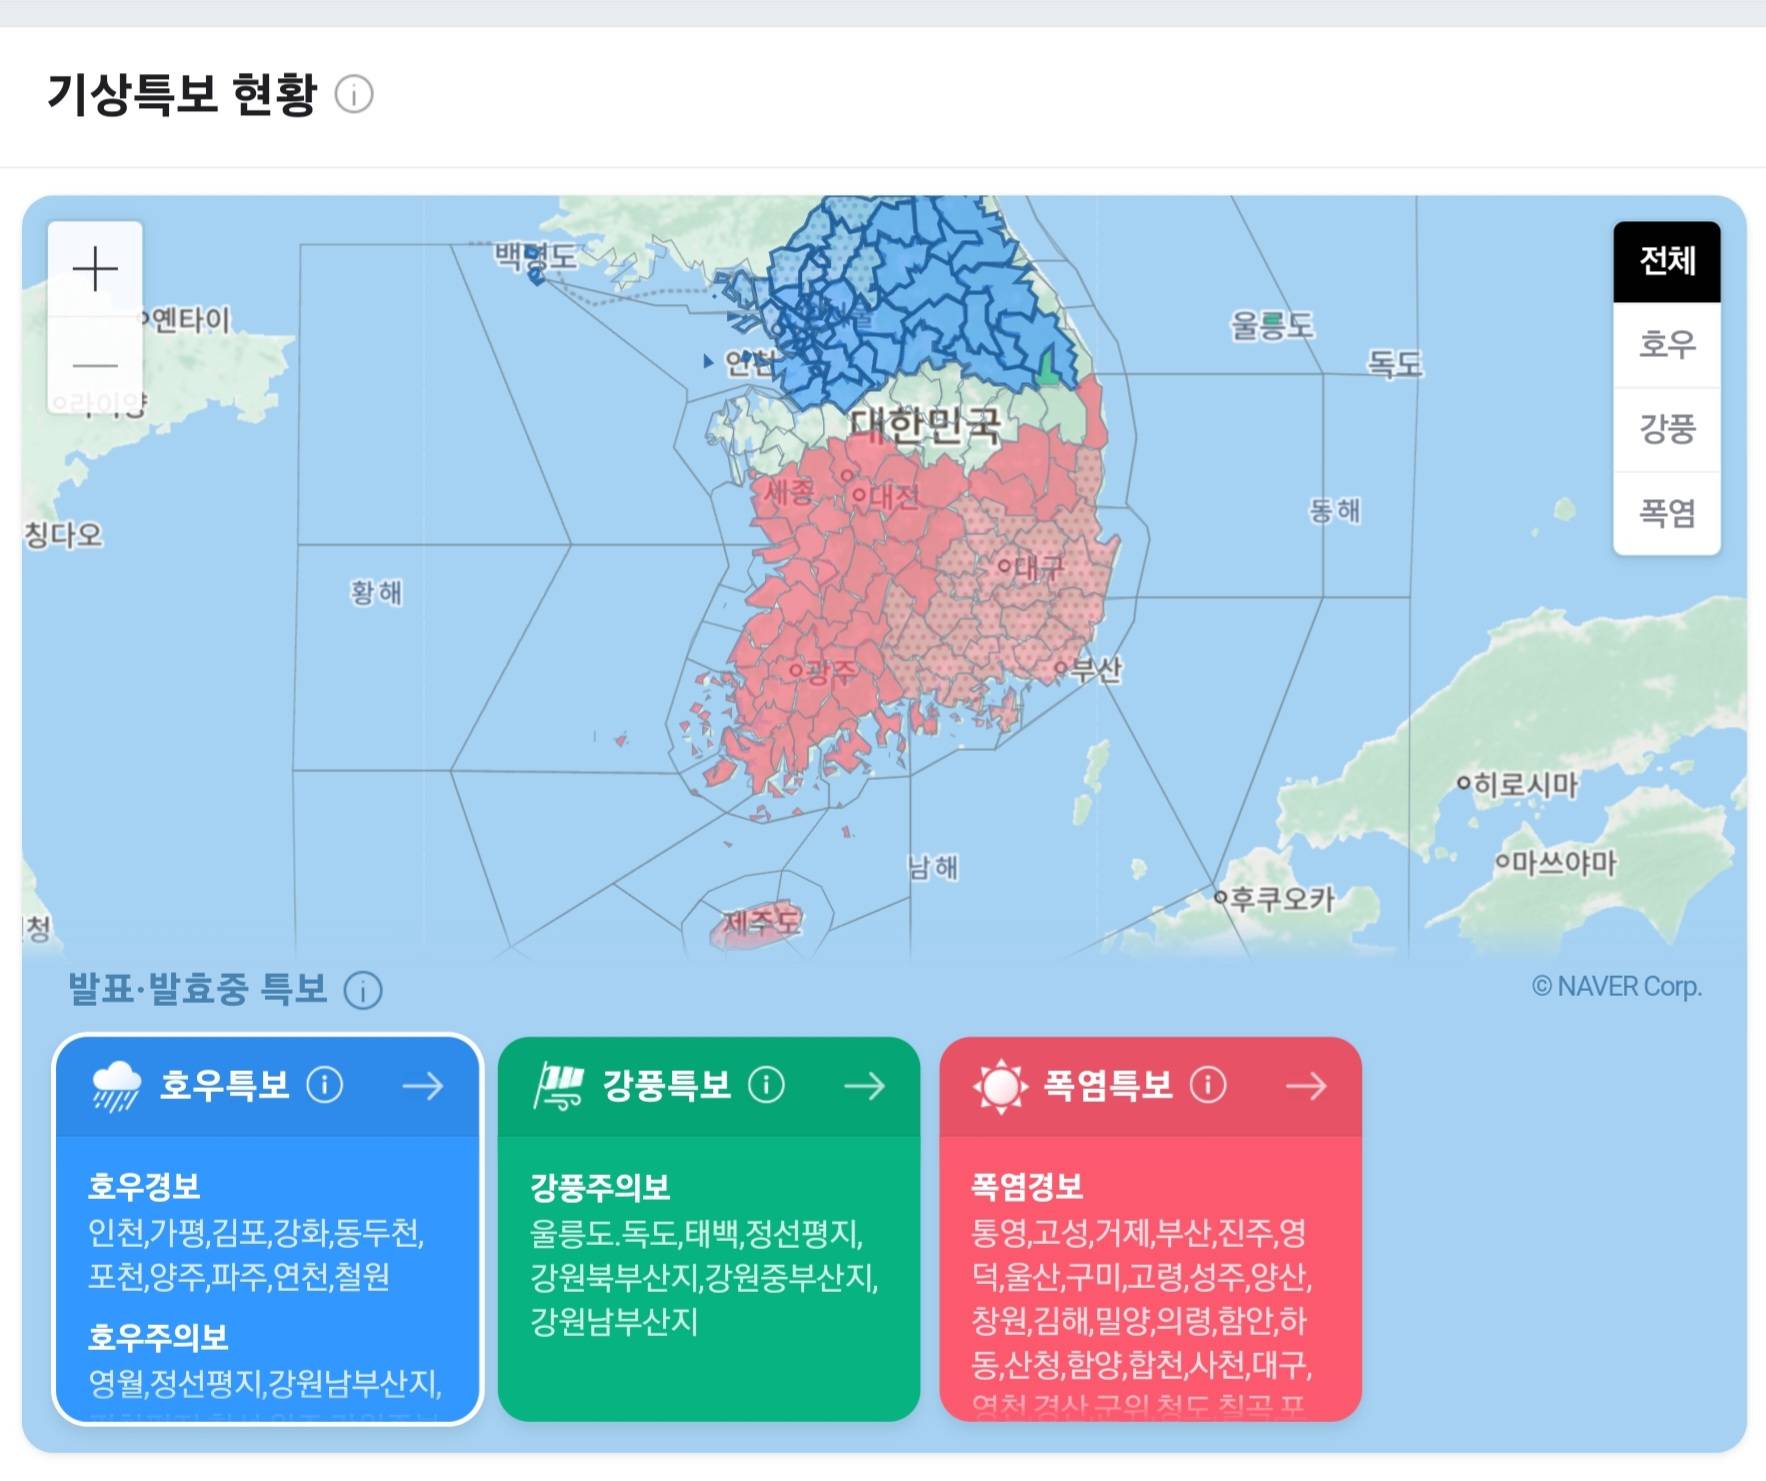1766x1481 pixels.
Task: Switch map filter to 호우
Action: (1666, 345)
